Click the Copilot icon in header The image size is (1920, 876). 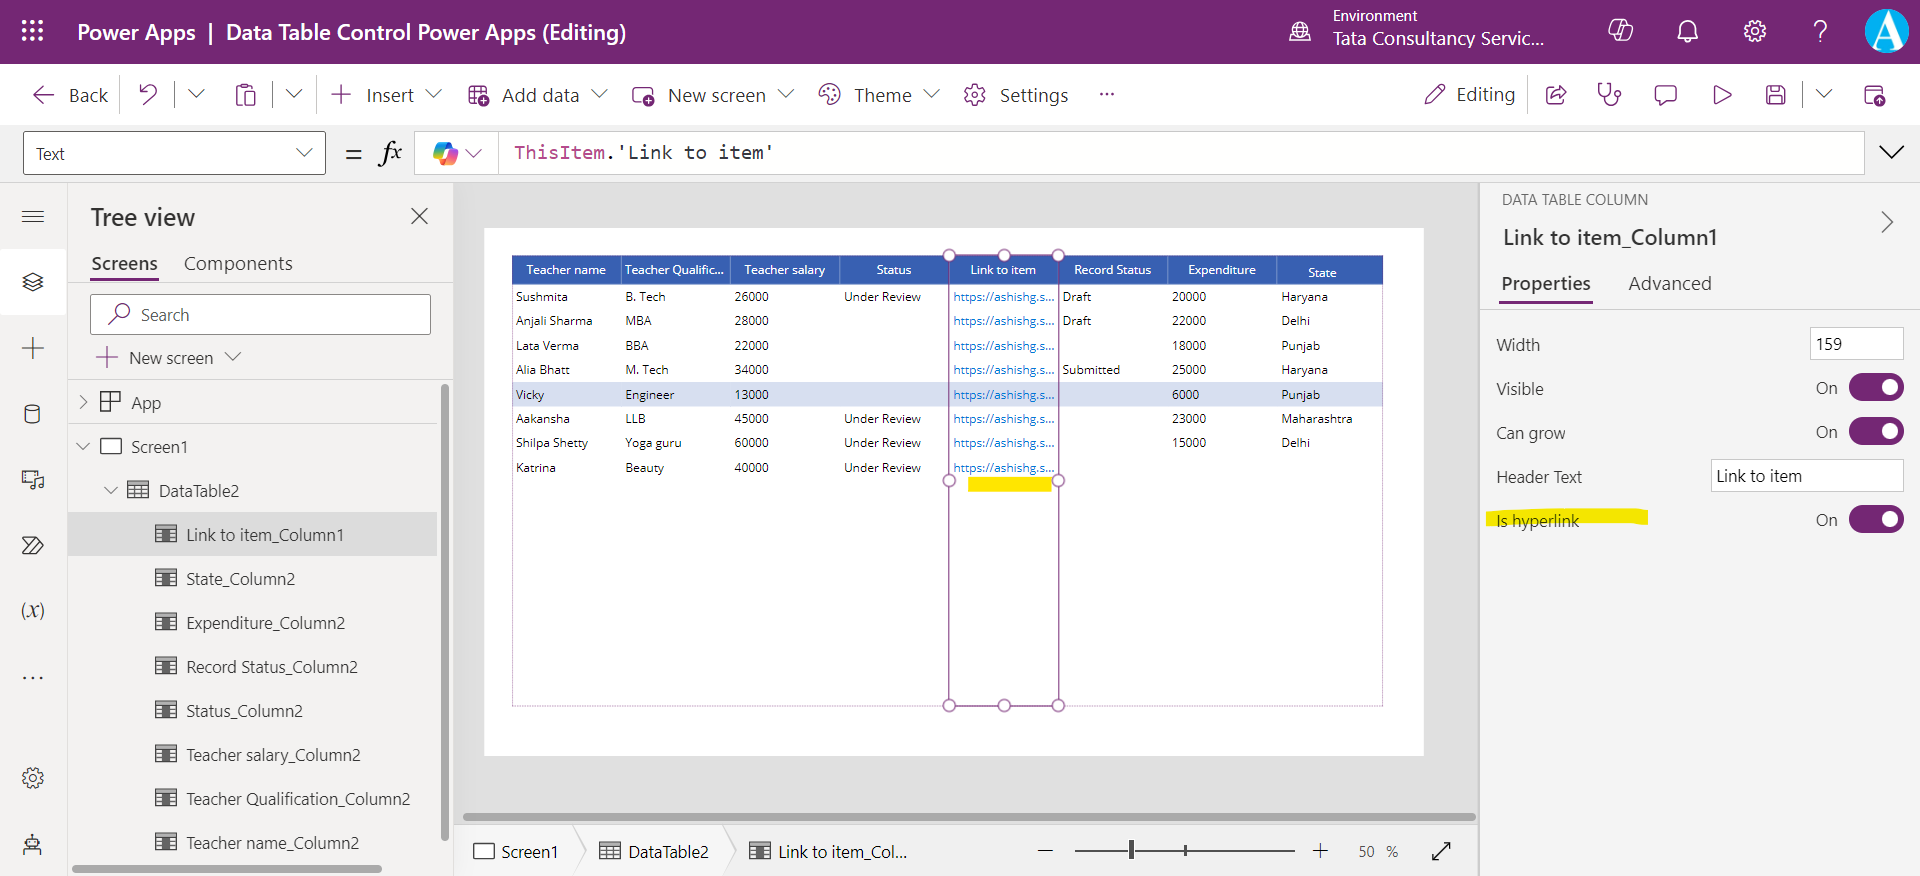(1620, 31)
